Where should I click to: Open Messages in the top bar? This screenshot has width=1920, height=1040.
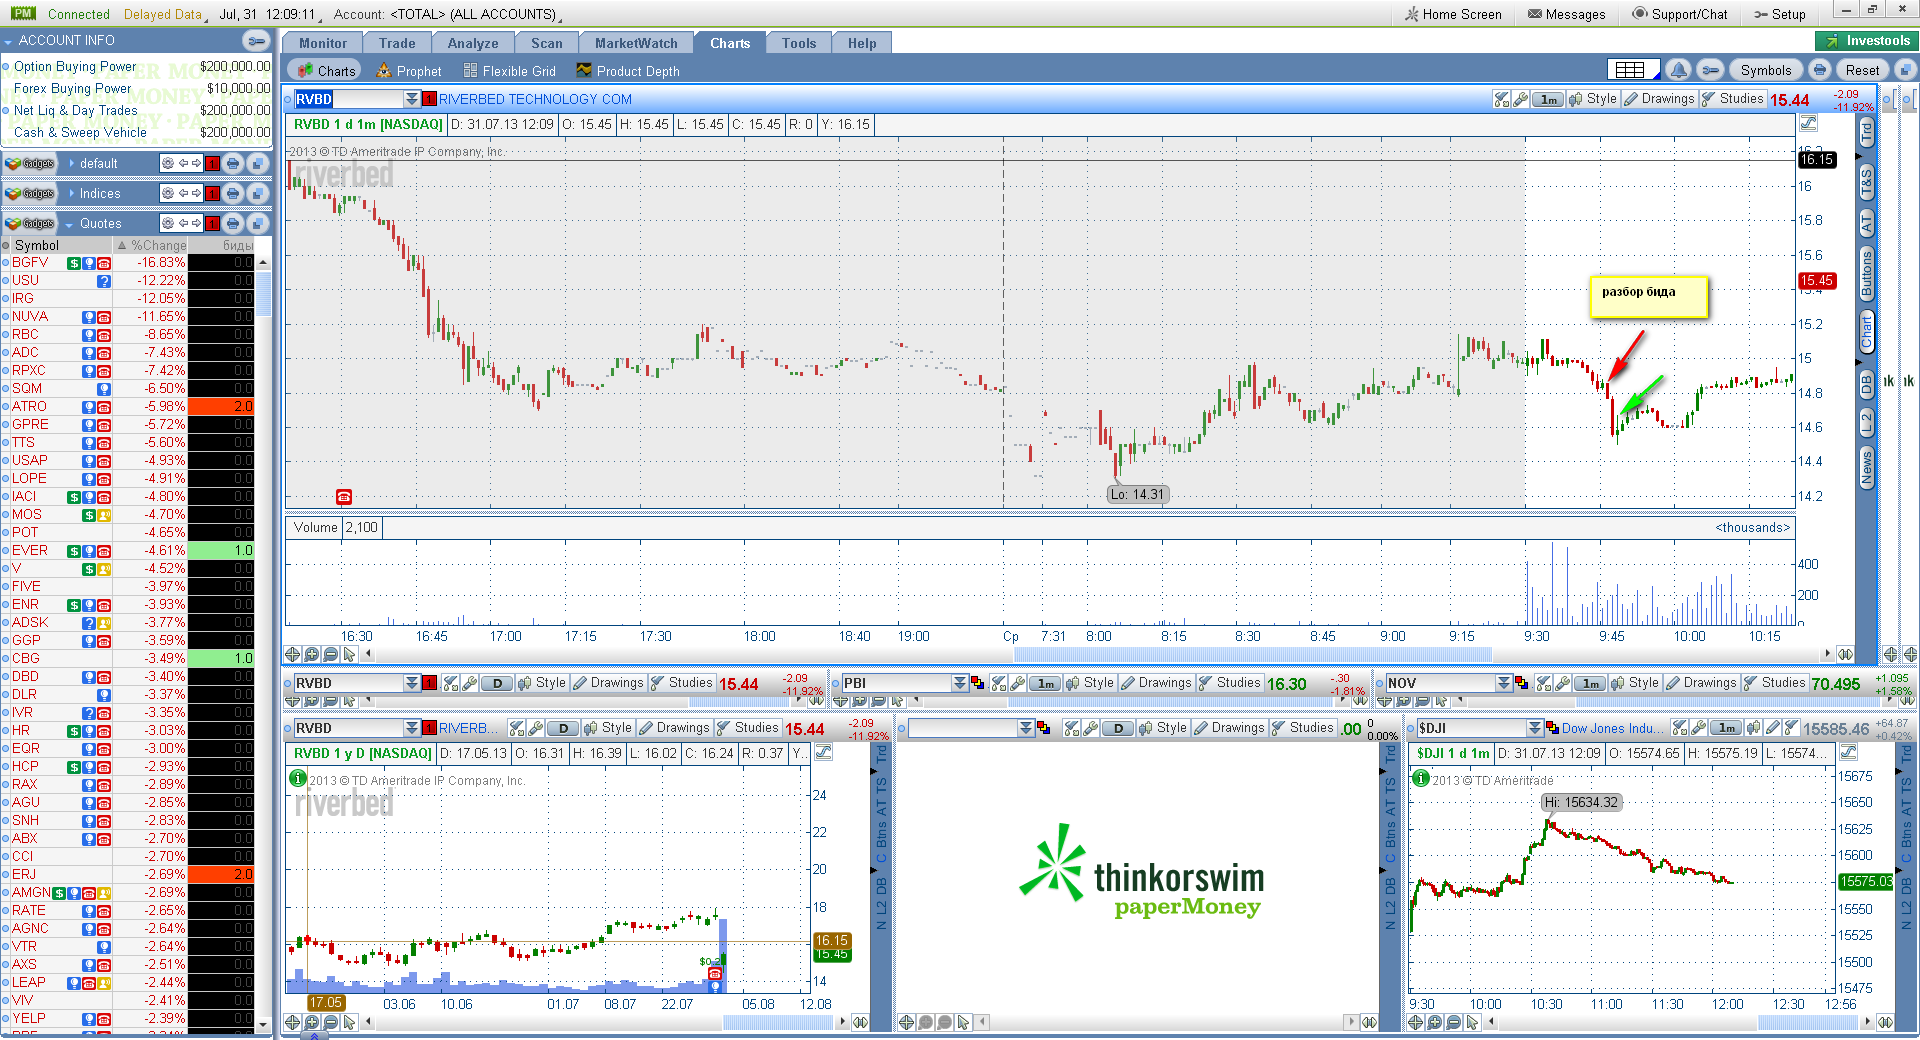(x=1567, y=14)
